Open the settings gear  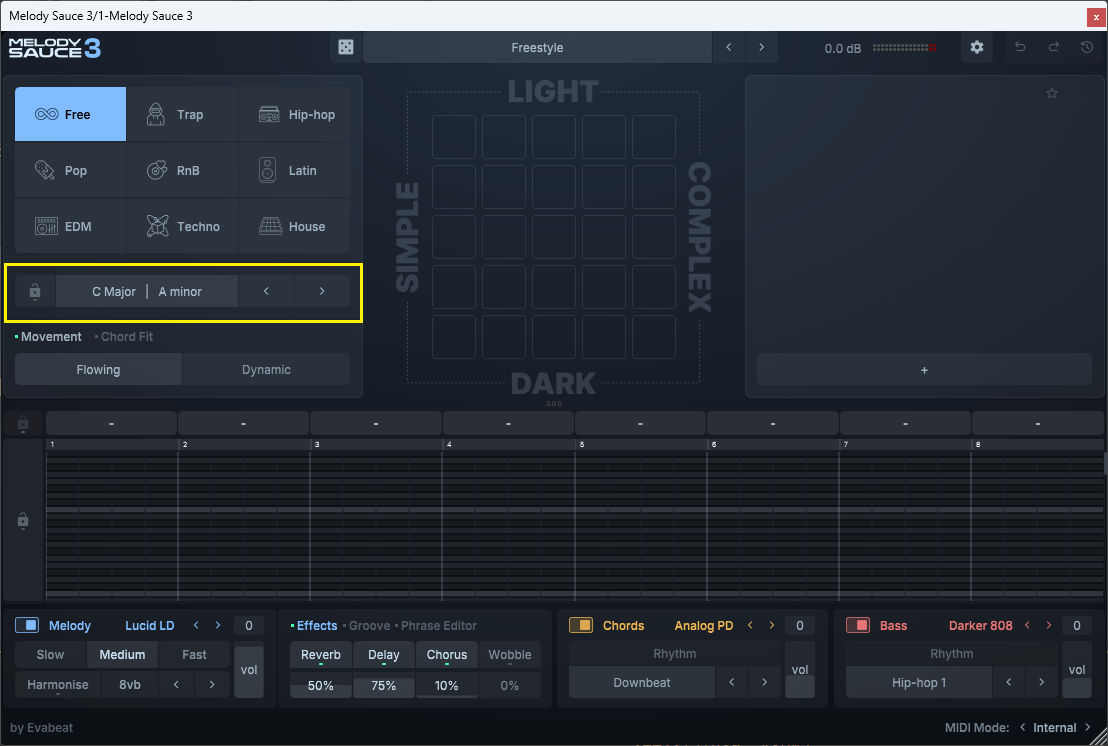click(977, 48)
